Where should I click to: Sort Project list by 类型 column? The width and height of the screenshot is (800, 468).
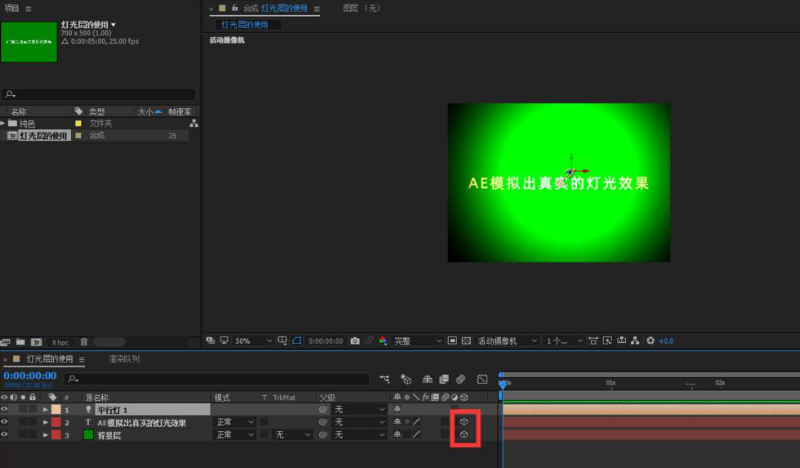97,112
